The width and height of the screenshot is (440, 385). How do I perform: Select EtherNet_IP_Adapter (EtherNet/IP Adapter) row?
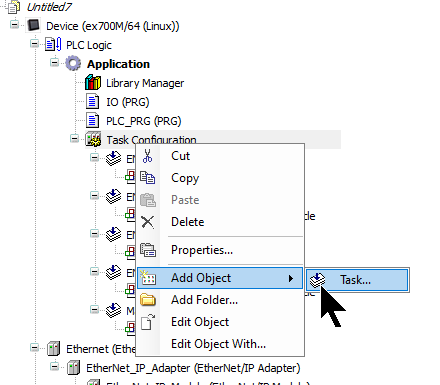193,368
